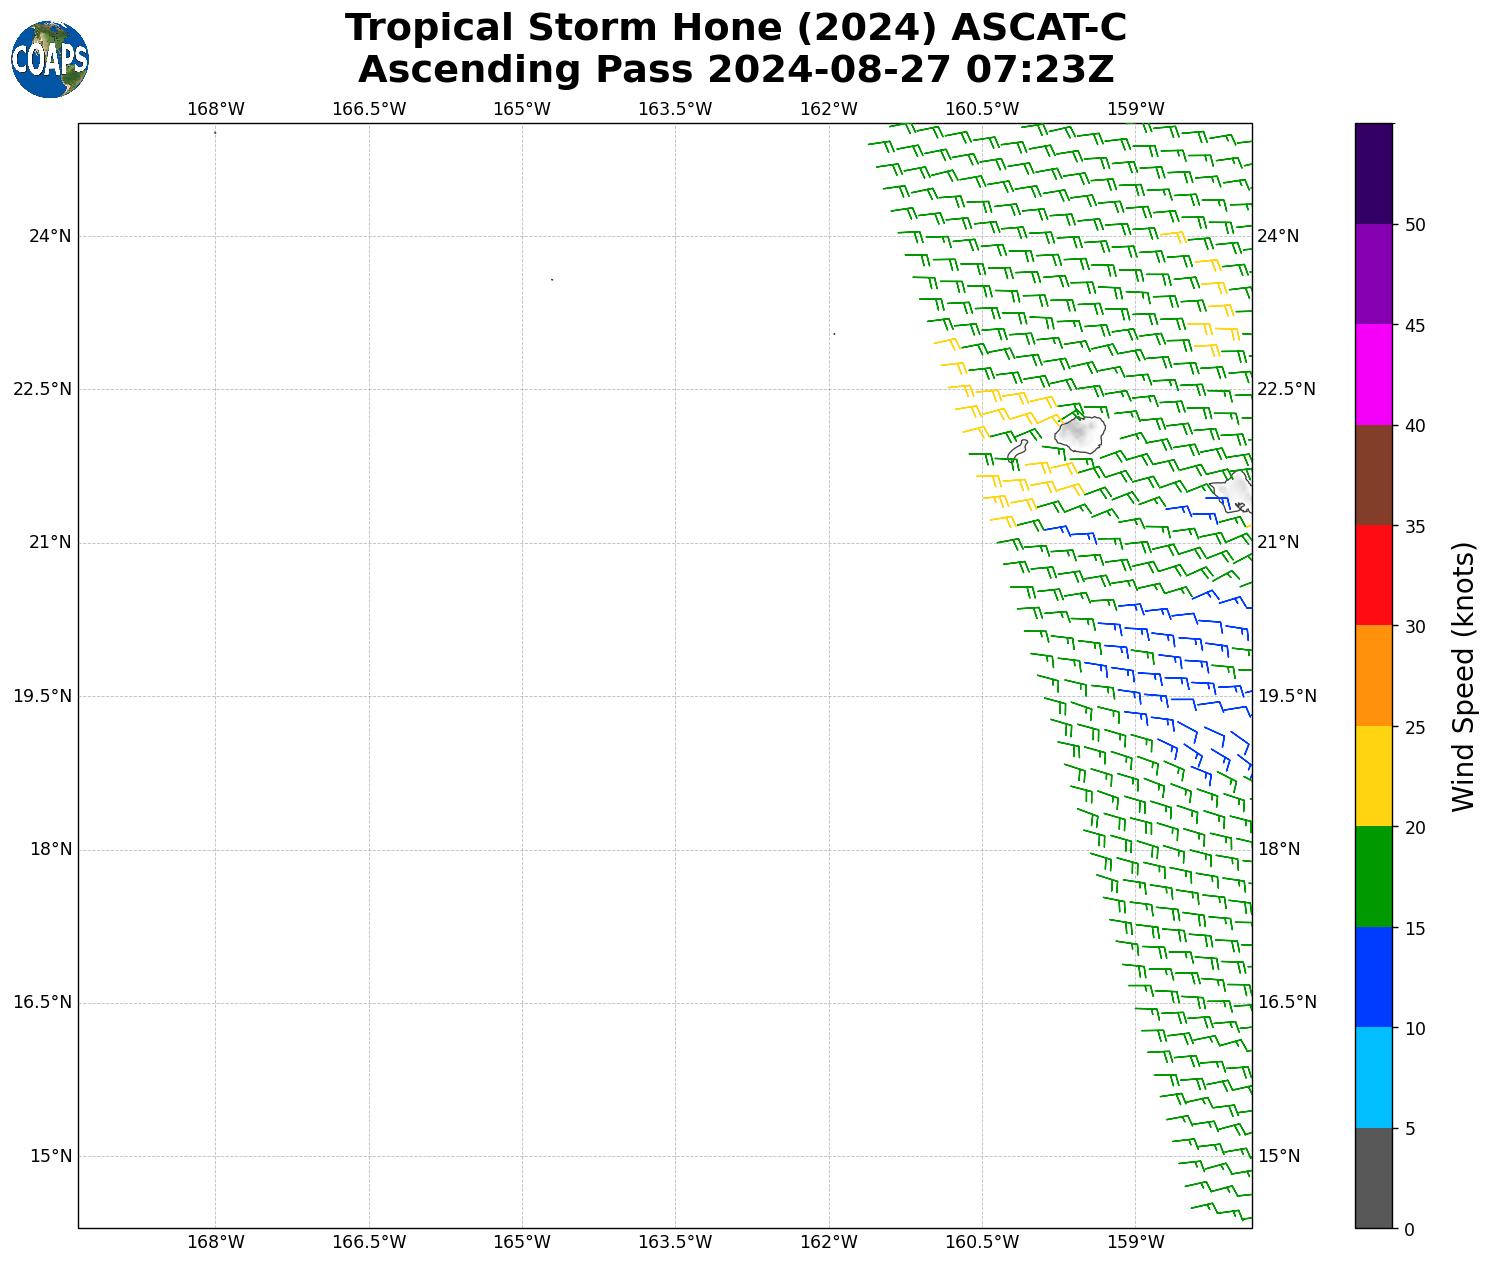Select the orange 25-30 knots colorbar segment
Viewport: 1492px width, 1264px height.
(x=1373, y=675)
